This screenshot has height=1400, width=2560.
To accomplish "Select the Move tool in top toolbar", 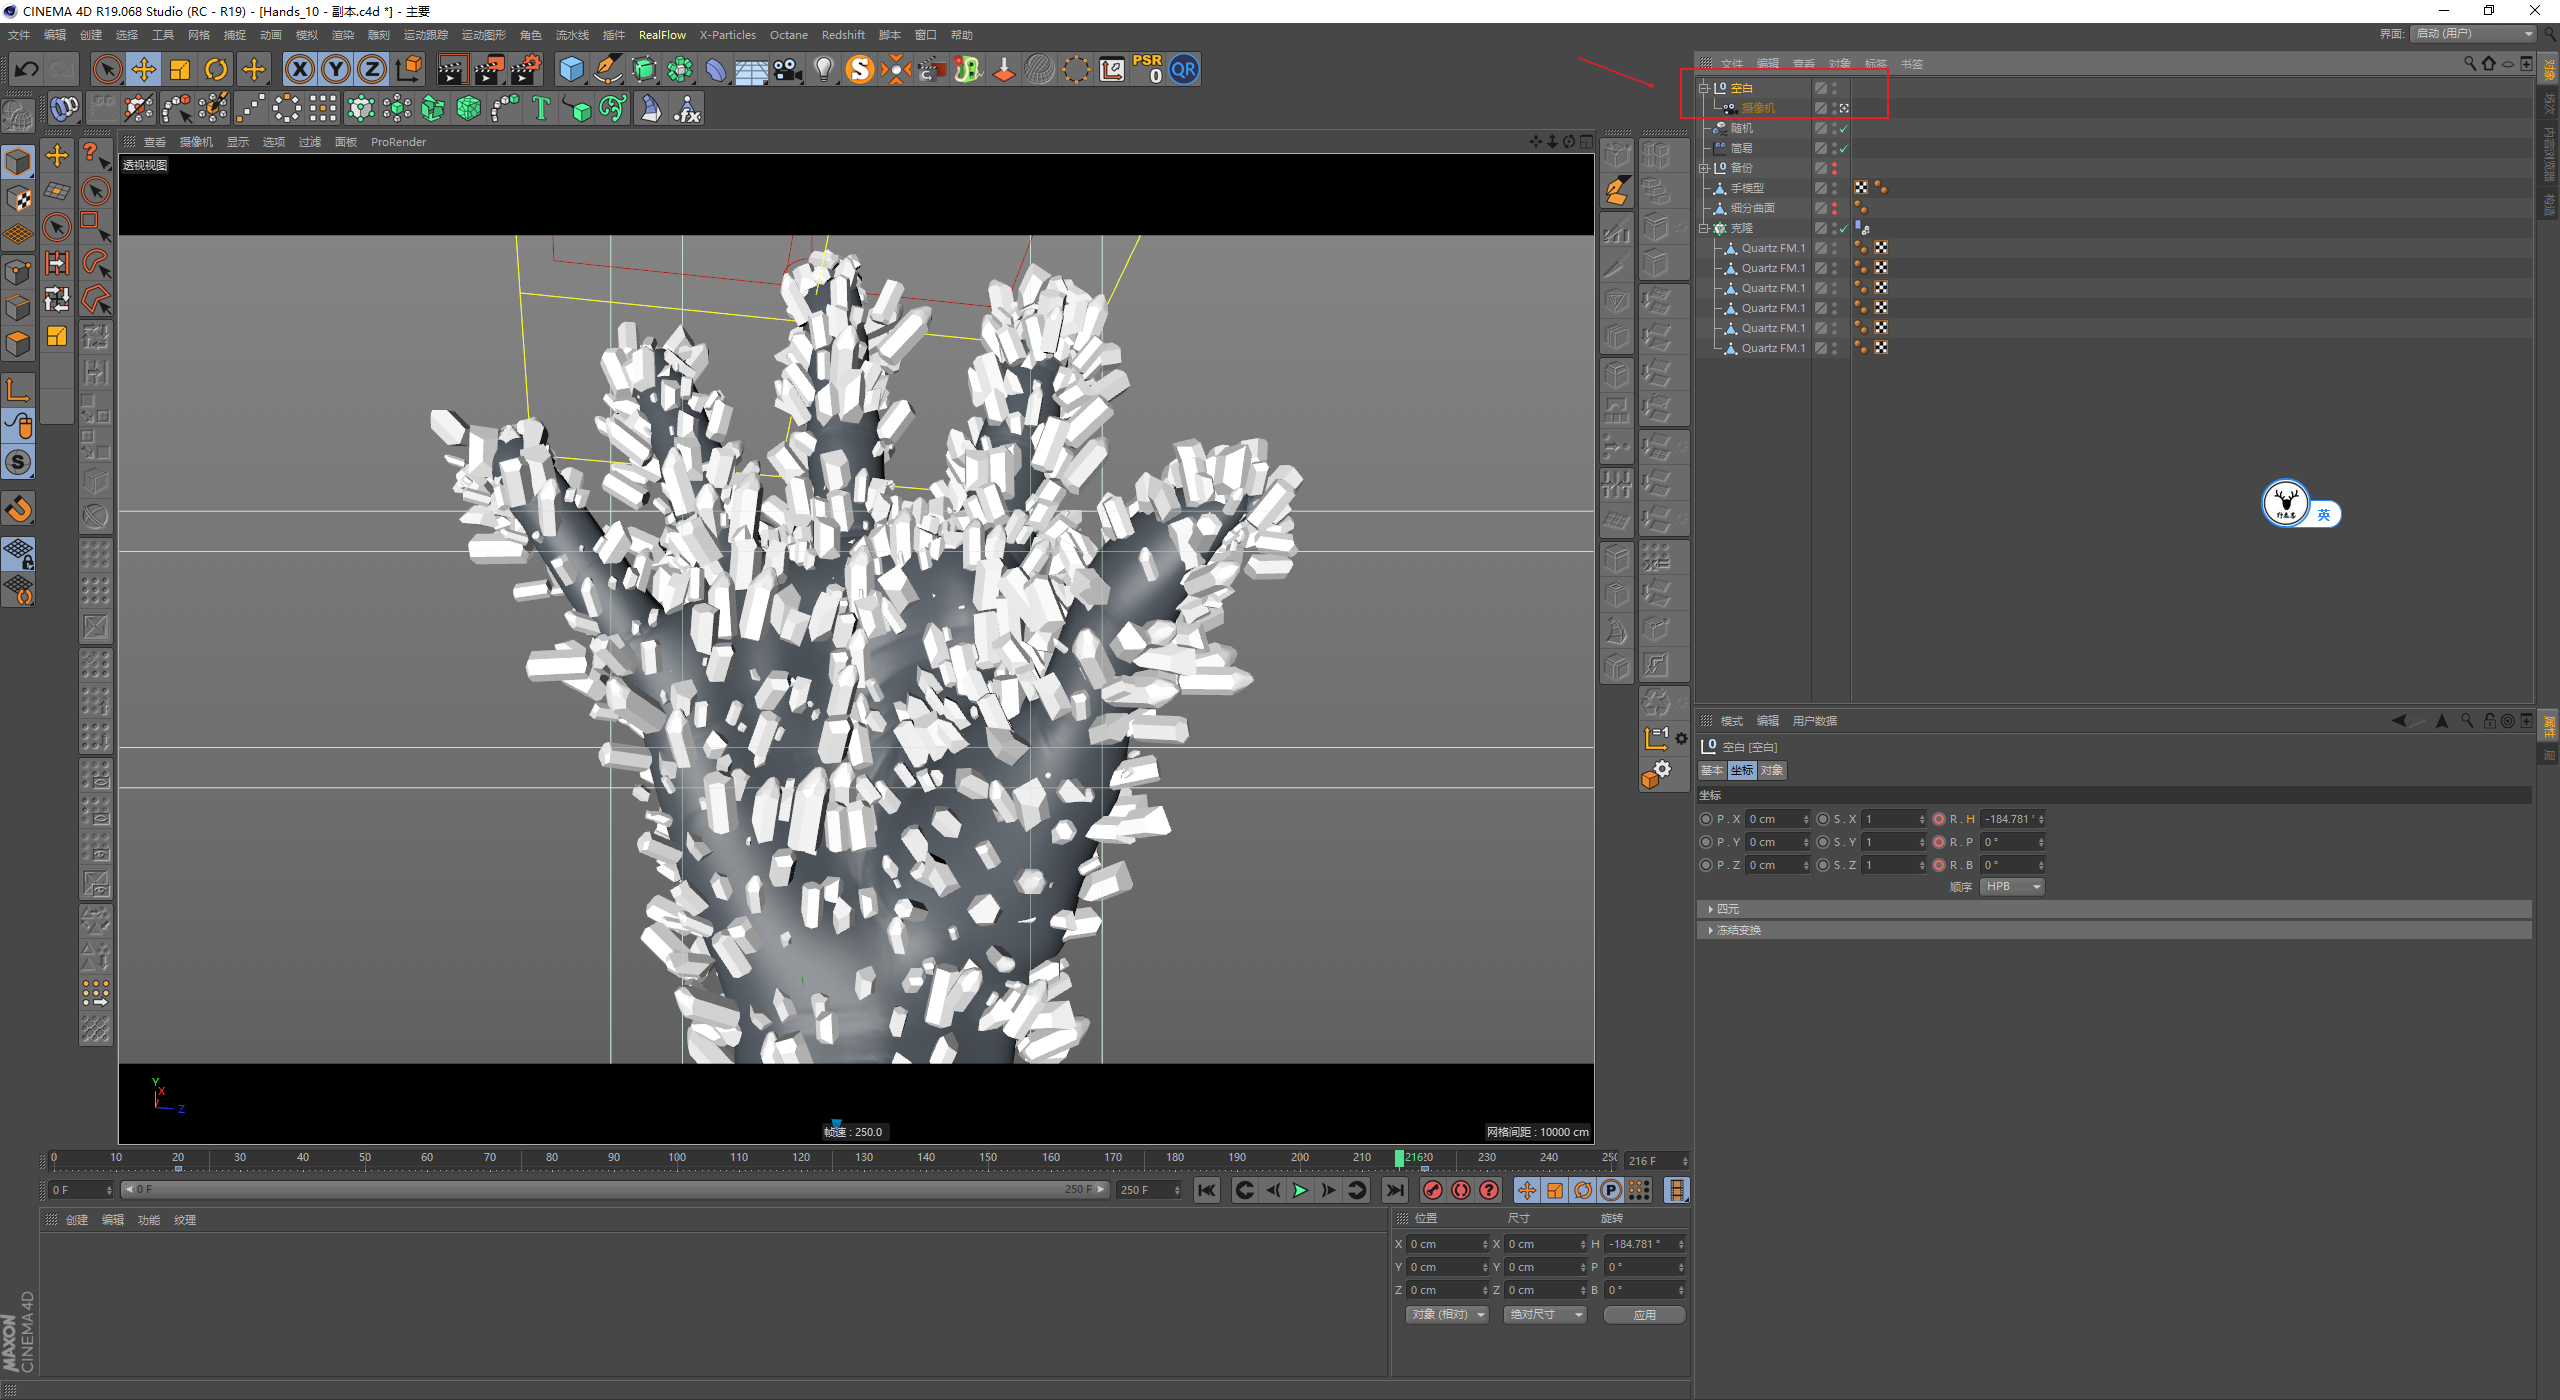I will 144,69.
